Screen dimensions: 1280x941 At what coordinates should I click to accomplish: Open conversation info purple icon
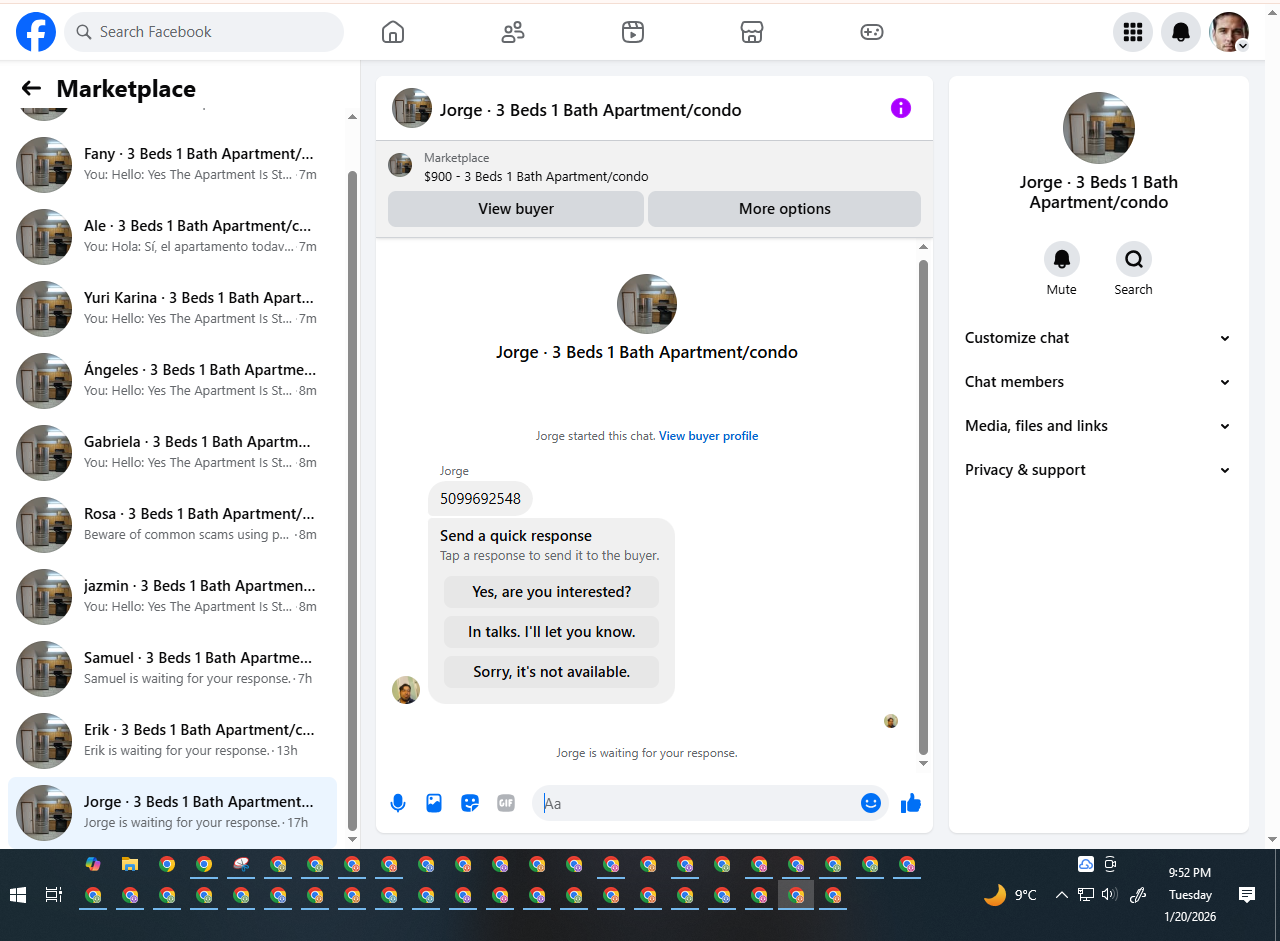coord(901,108)
